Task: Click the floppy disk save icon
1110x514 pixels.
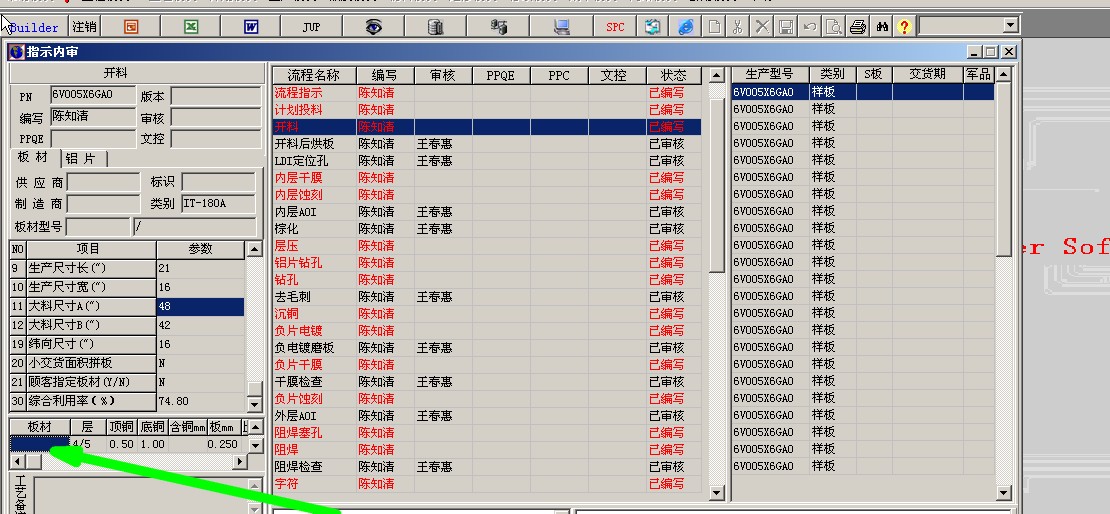Action: (786, 27)
